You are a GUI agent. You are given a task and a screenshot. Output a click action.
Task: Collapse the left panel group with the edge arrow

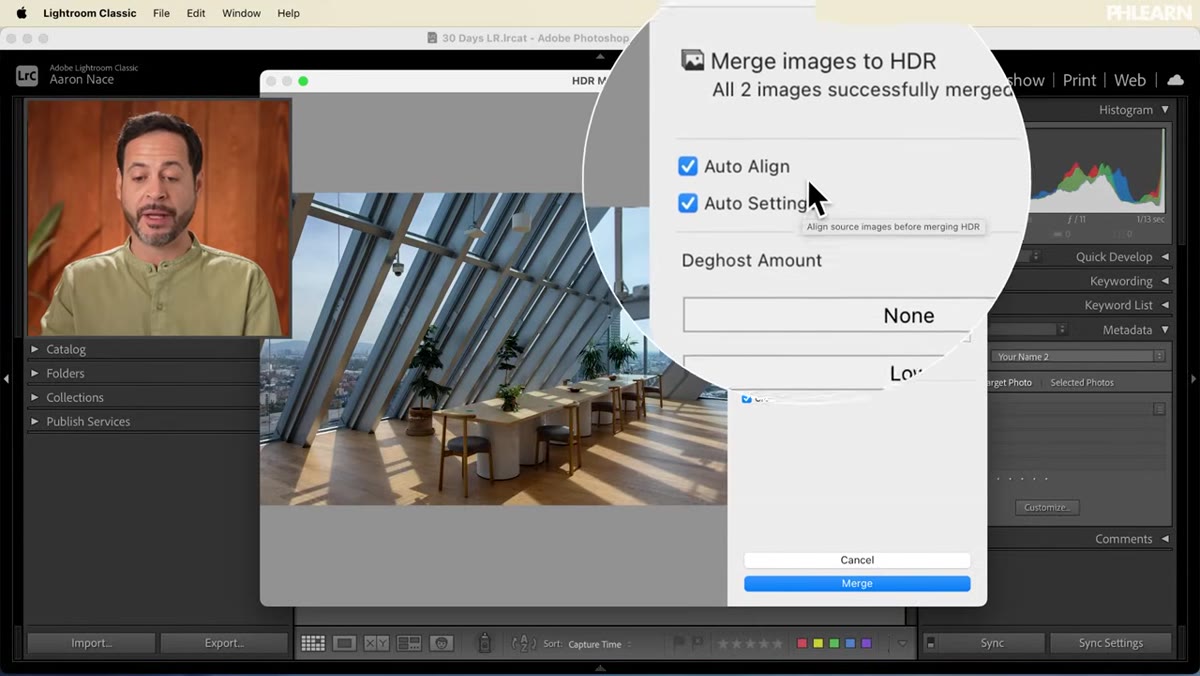point(6,379)
